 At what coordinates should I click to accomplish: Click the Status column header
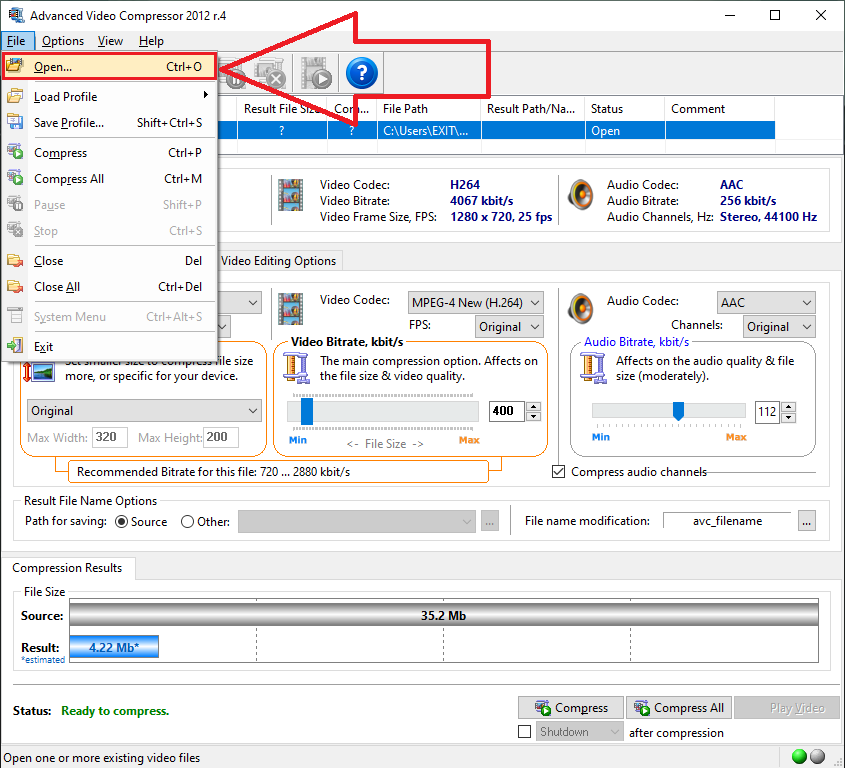pyautogui.click(x=625, y=109)
